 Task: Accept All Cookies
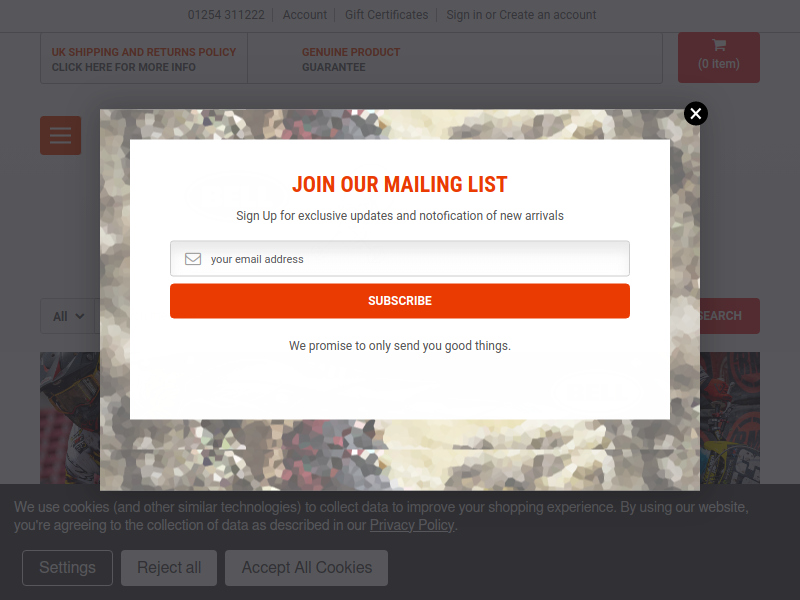(x=307, y=567)
